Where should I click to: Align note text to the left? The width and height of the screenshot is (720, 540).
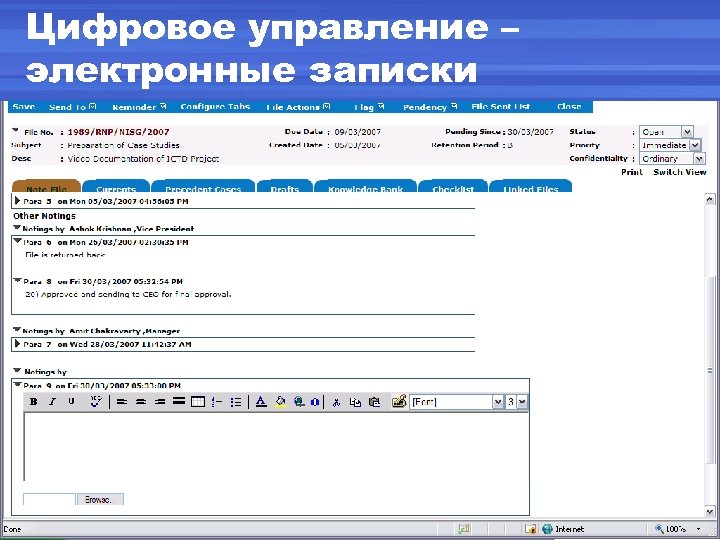point(122,402)
